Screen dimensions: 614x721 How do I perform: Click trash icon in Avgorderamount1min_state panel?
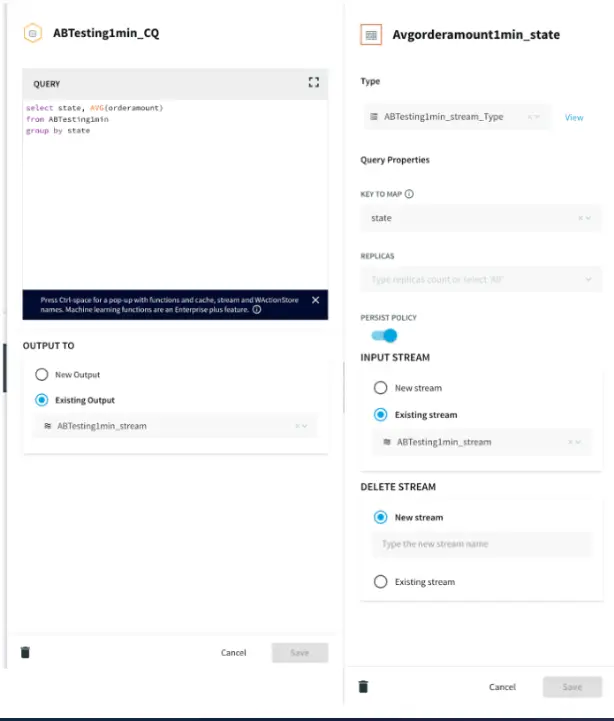[364, 686]
